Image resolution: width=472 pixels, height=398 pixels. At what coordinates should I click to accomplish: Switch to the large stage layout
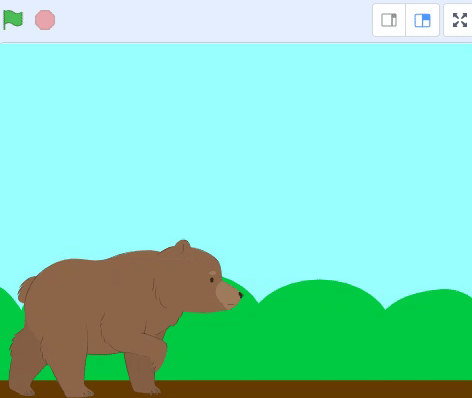tap(422, 20)
